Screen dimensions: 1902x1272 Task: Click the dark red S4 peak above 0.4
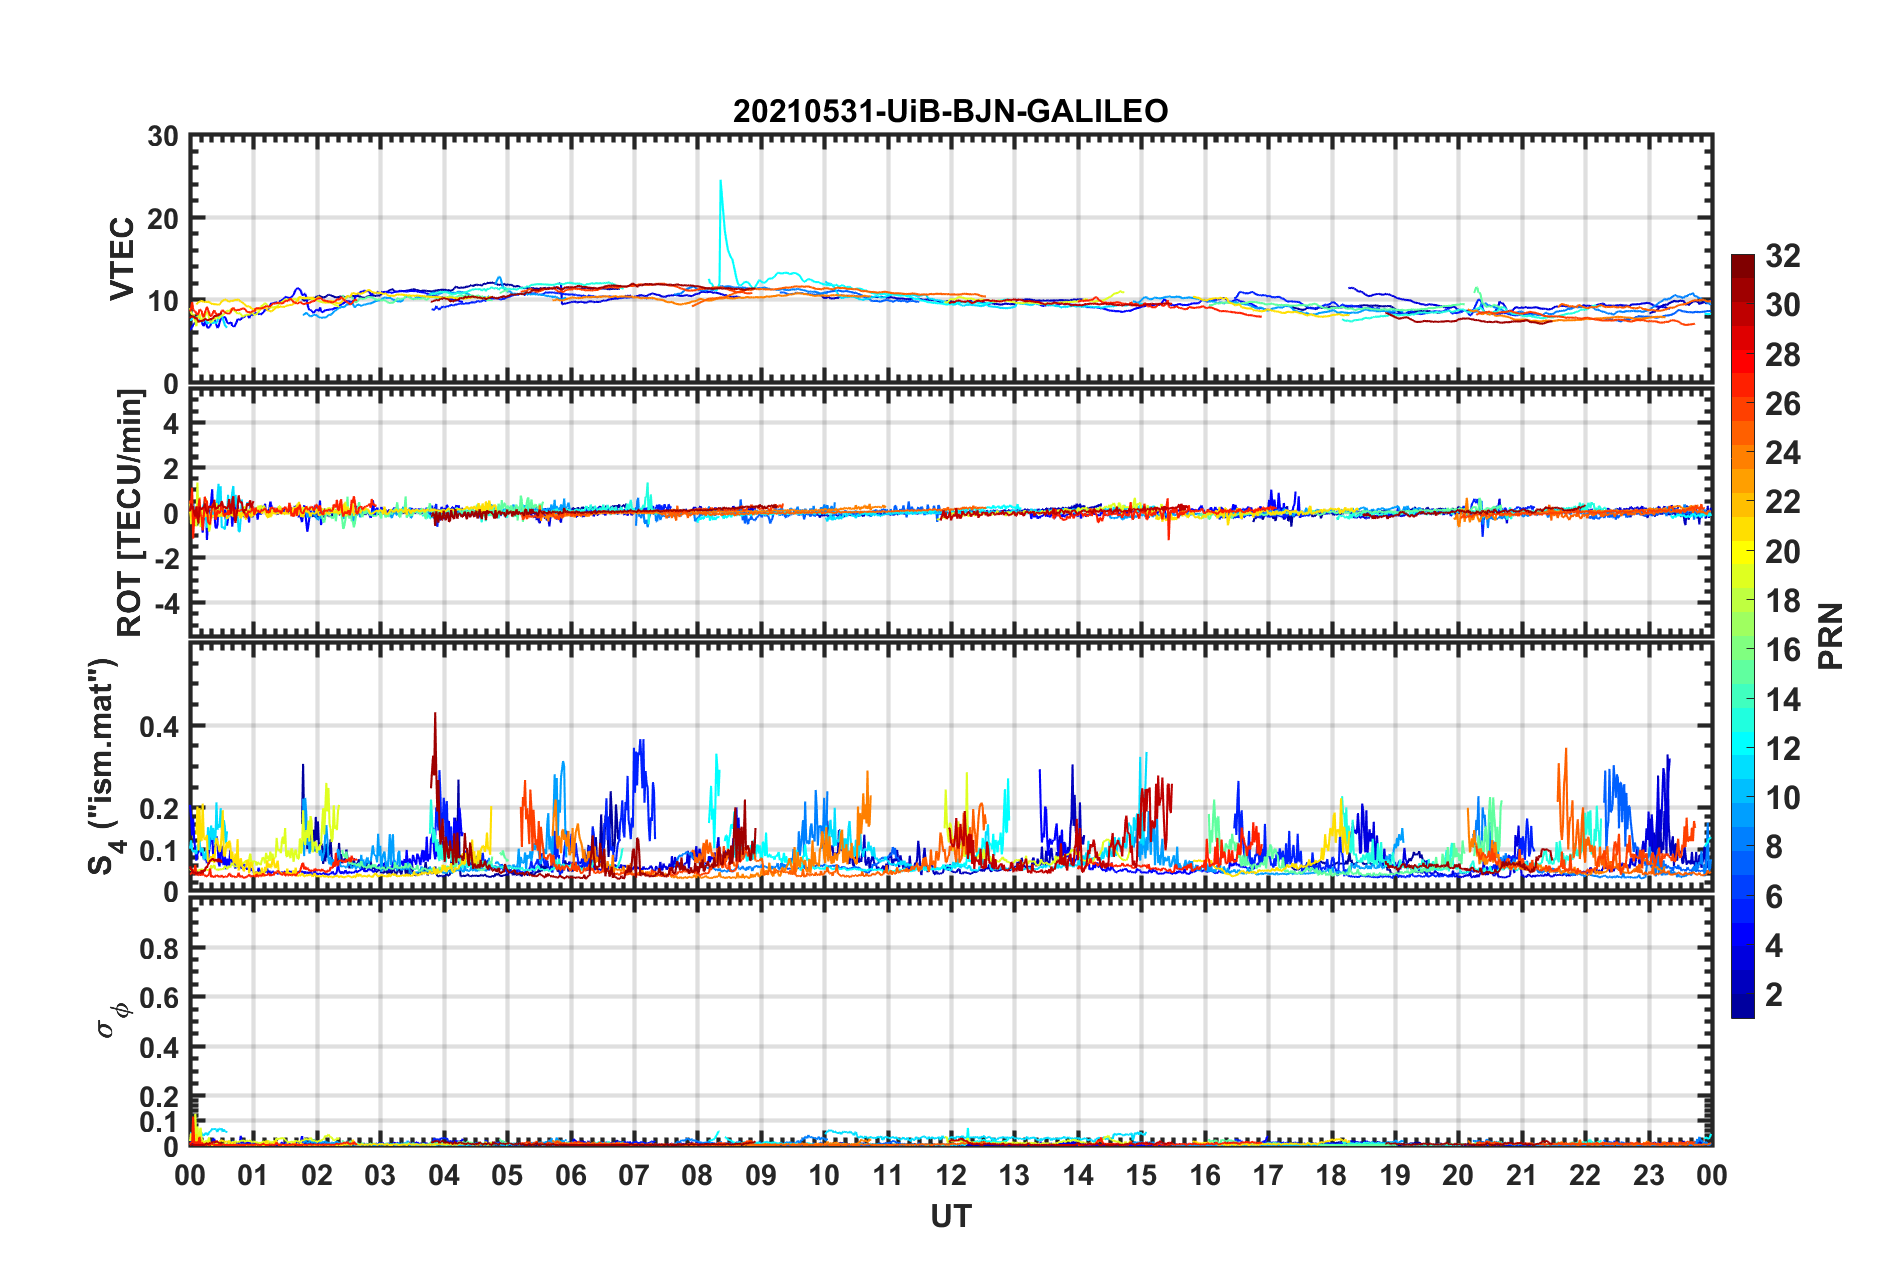coord(435,715)
